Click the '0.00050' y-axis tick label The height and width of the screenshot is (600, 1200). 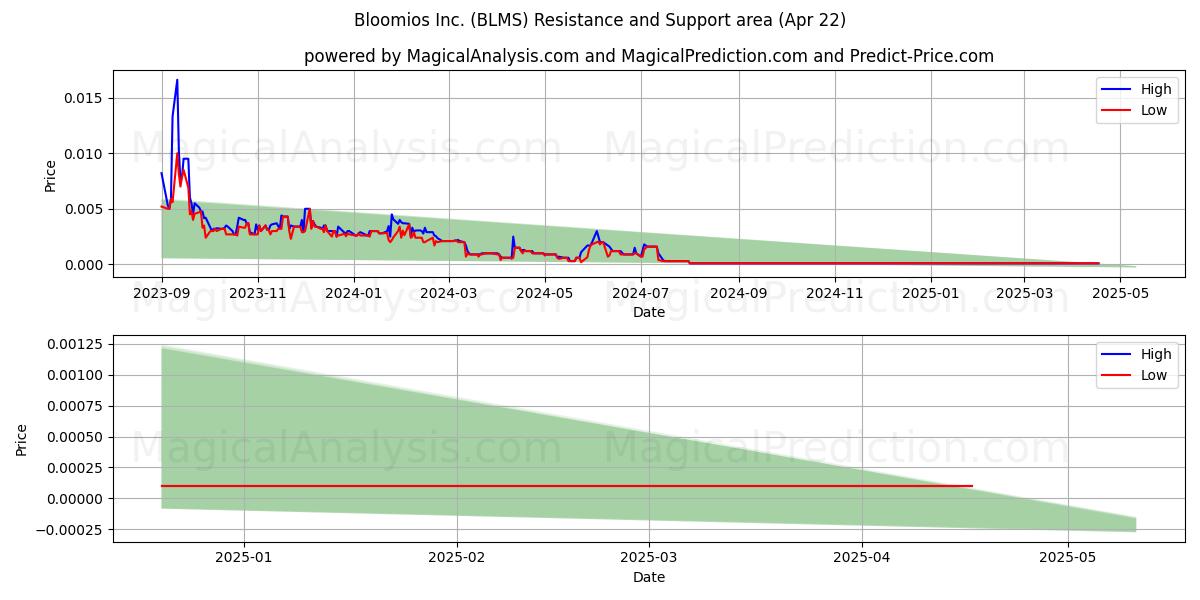pos(77,437)
